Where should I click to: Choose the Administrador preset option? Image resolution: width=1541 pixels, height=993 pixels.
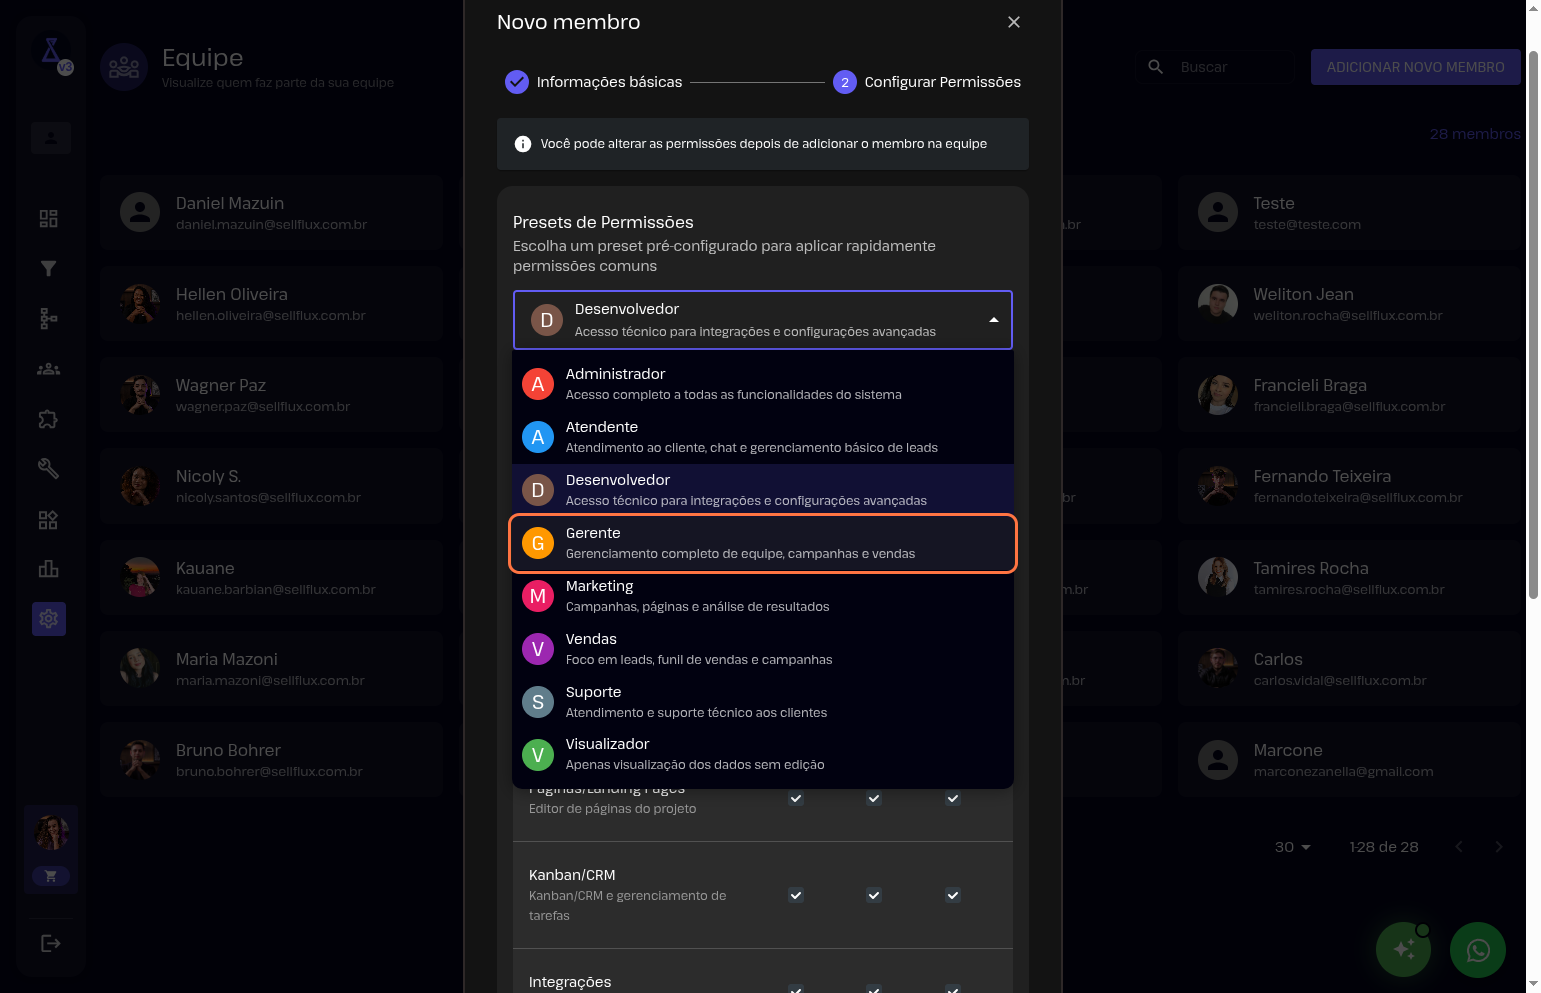[762, 384]
